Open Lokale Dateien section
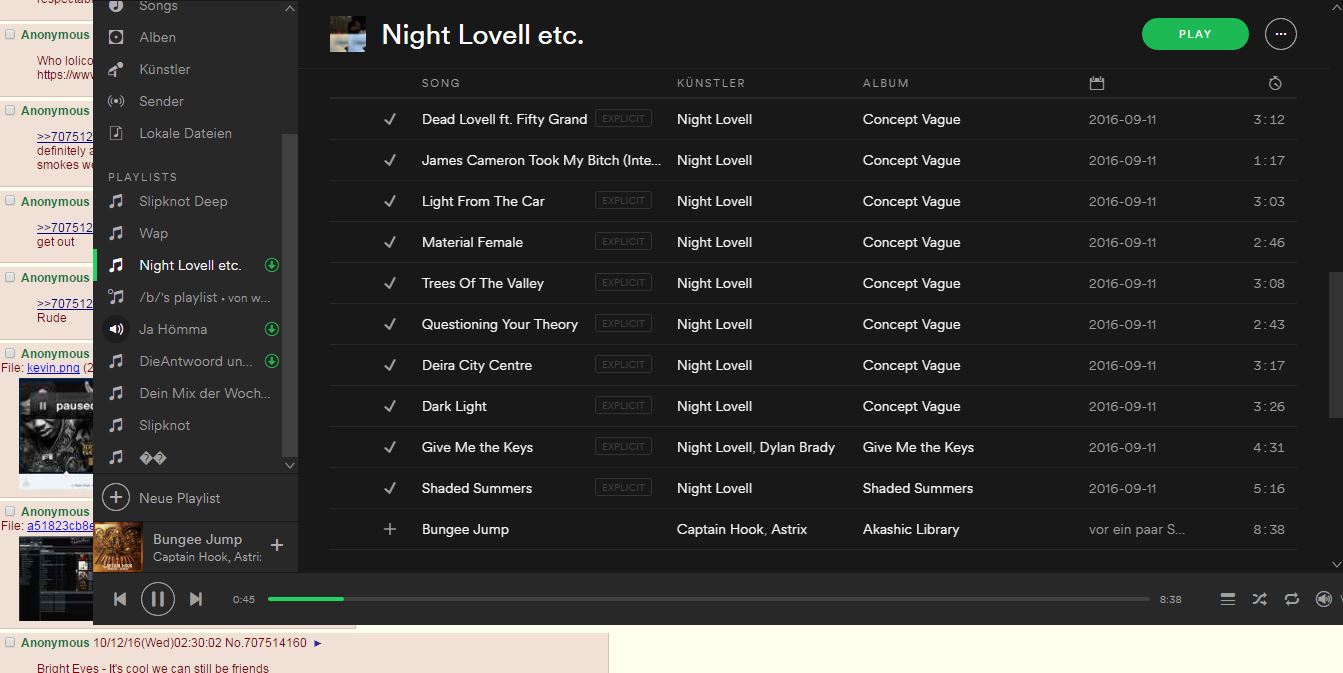1343x673 pixels. 185,133
